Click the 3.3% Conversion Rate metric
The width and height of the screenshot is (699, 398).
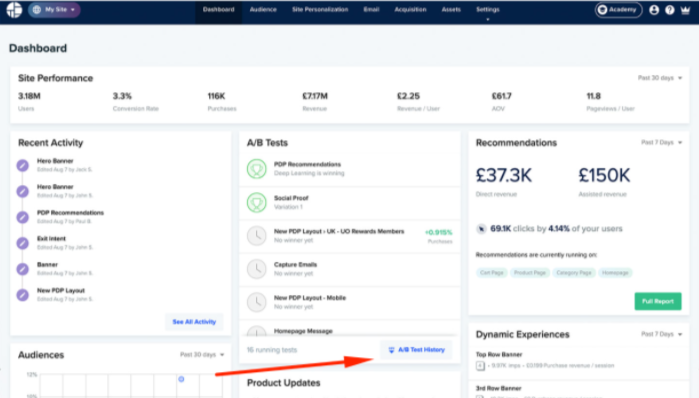point(136,102)
